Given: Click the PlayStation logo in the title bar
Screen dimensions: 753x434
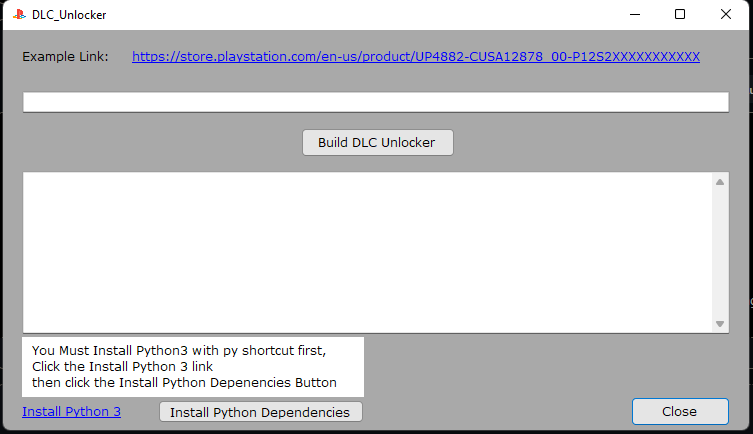Looking at the screenshot, I should 19,14.
